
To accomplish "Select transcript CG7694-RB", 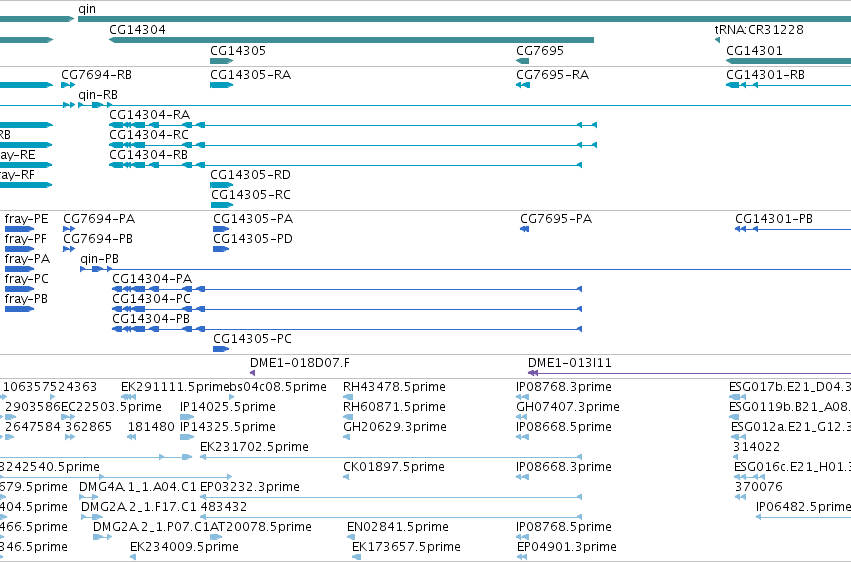I will pos(68,85).
